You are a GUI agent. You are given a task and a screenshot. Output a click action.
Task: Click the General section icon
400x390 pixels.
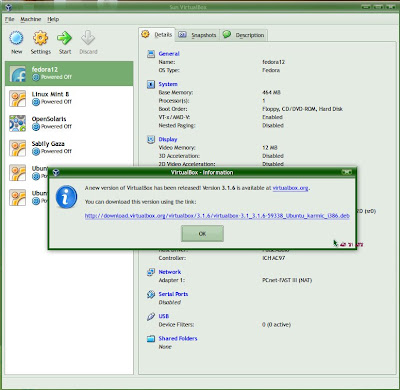pyautogui.click(x=151, y=54)
